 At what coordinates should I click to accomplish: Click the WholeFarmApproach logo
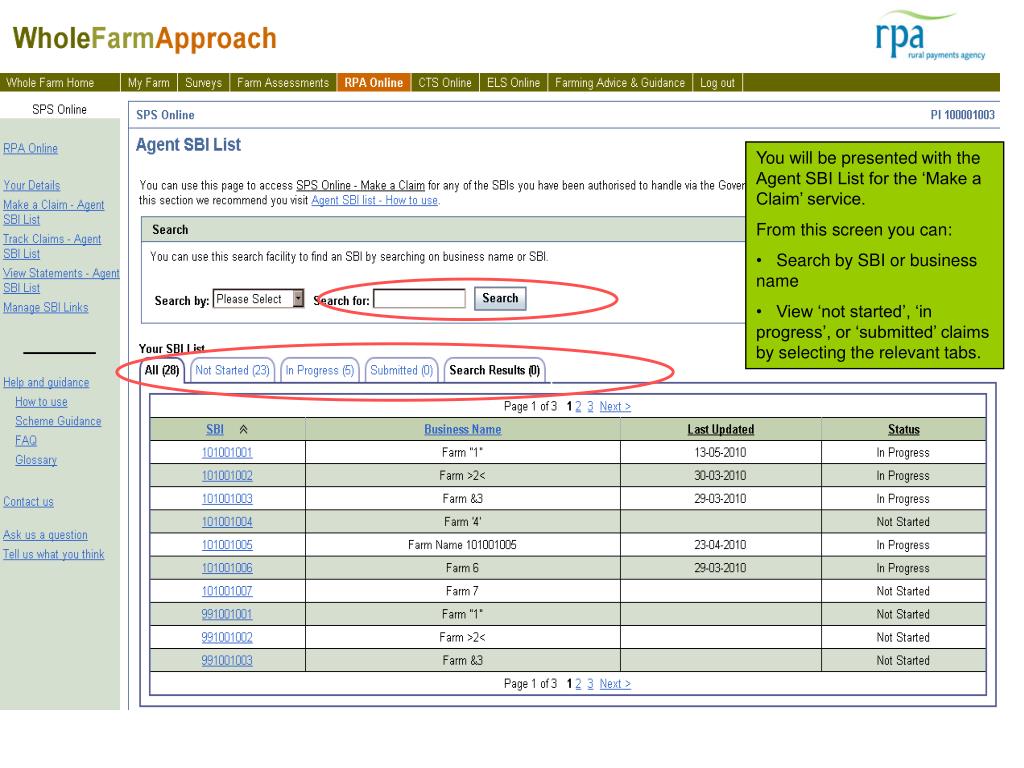pos(144,39)
